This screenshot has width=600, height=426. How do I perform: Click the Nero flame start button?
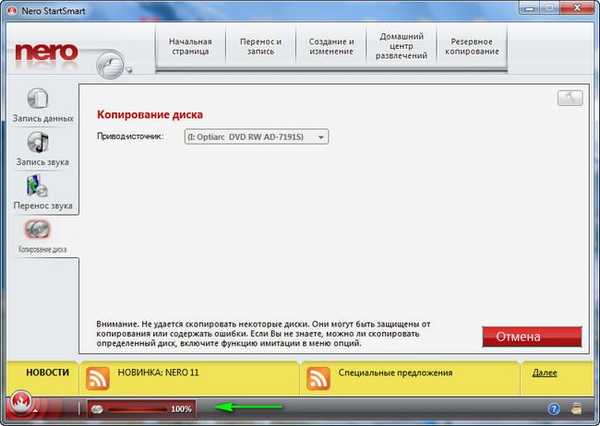point(21,403)
